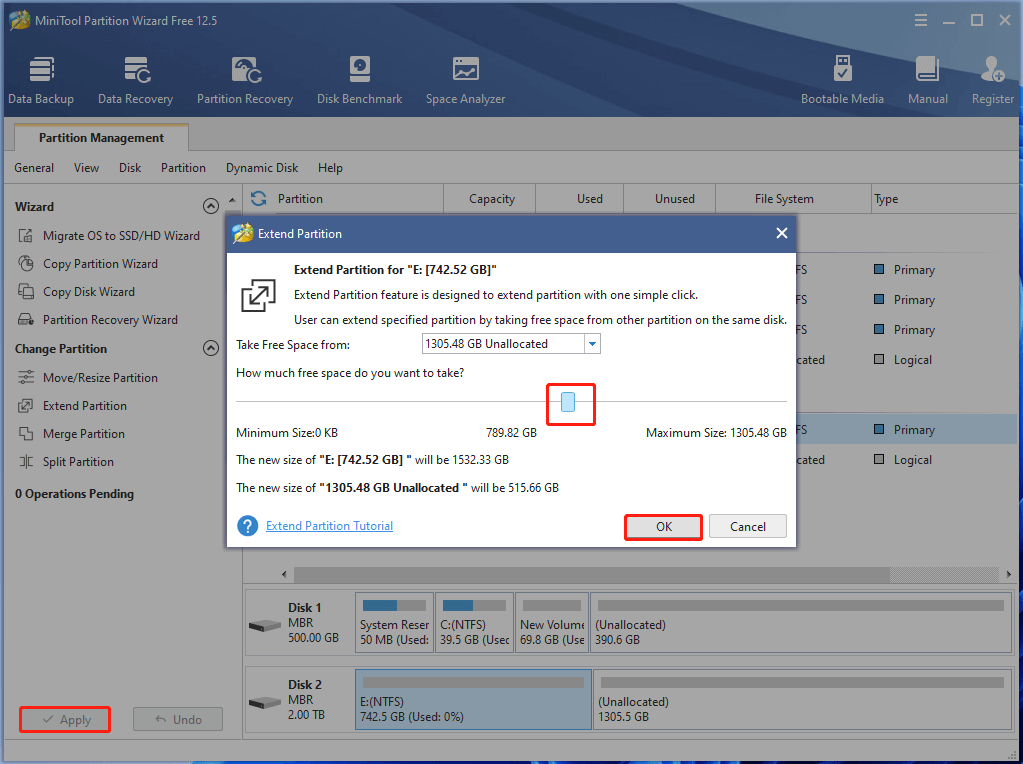This screenshot has height=764, width=1023.
Task: Click the free space slider handle
Action: (x=568, y=402)
